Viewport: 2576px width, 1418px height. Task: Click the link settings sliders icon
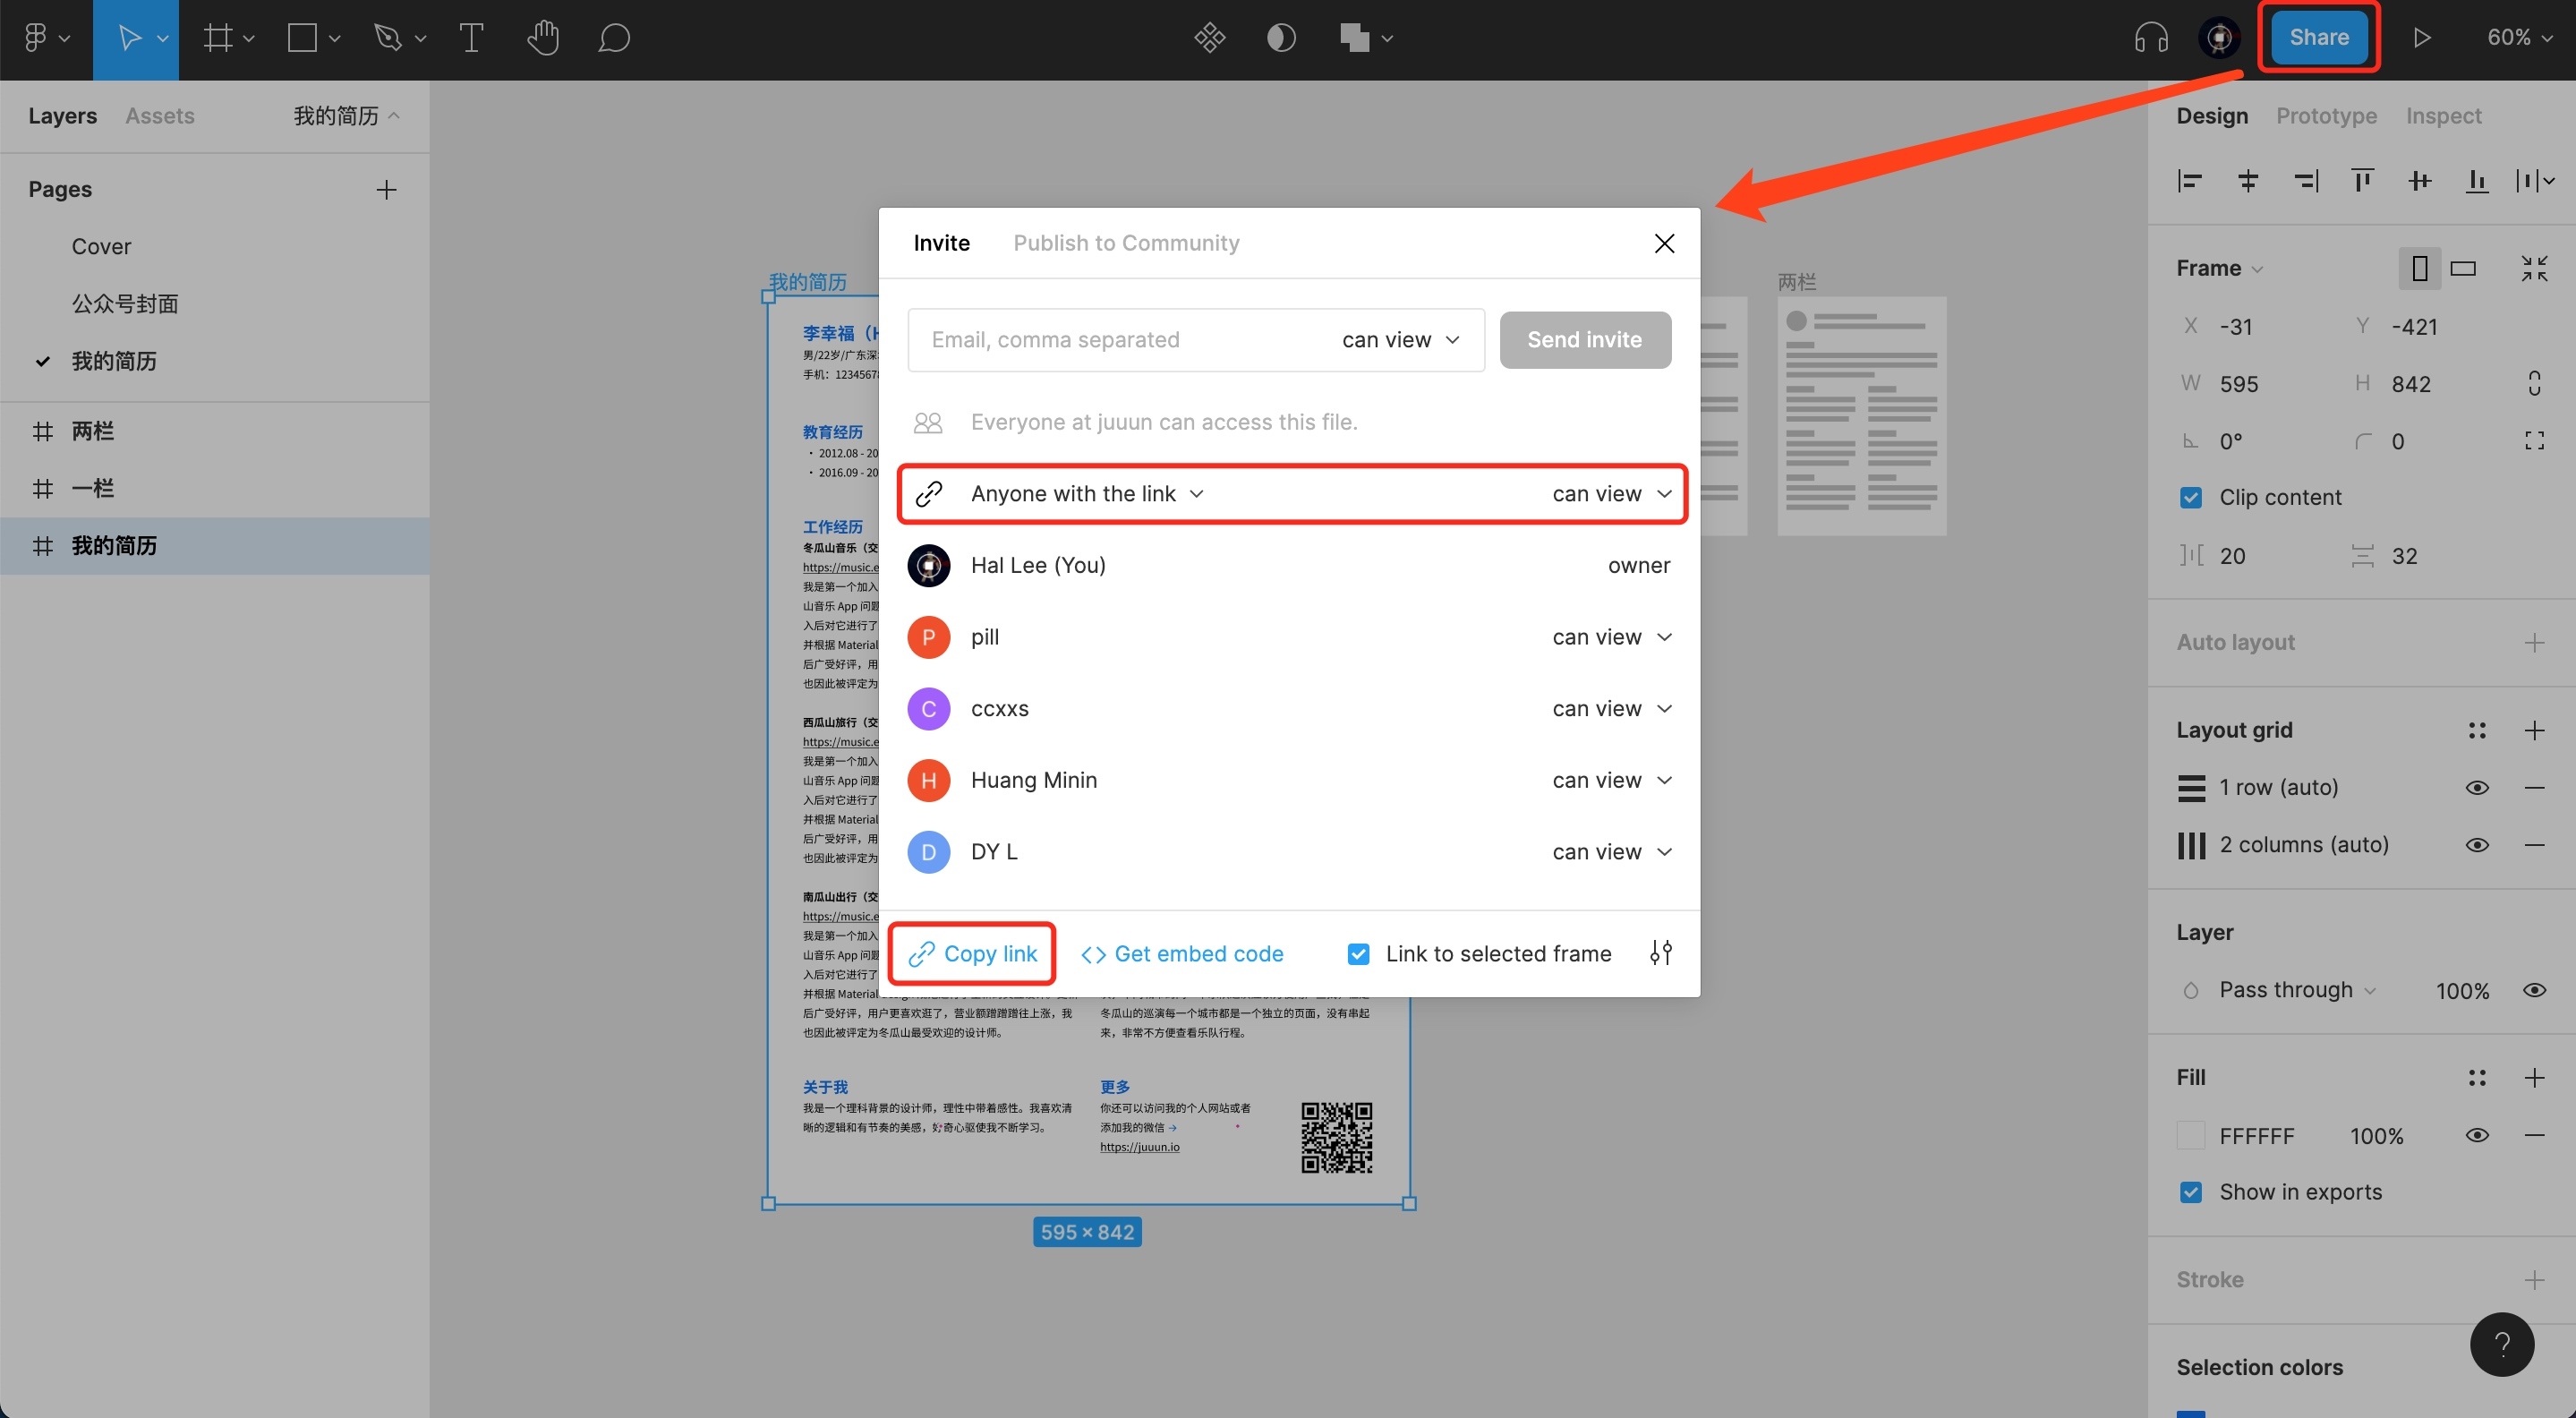click(1660, 953)
